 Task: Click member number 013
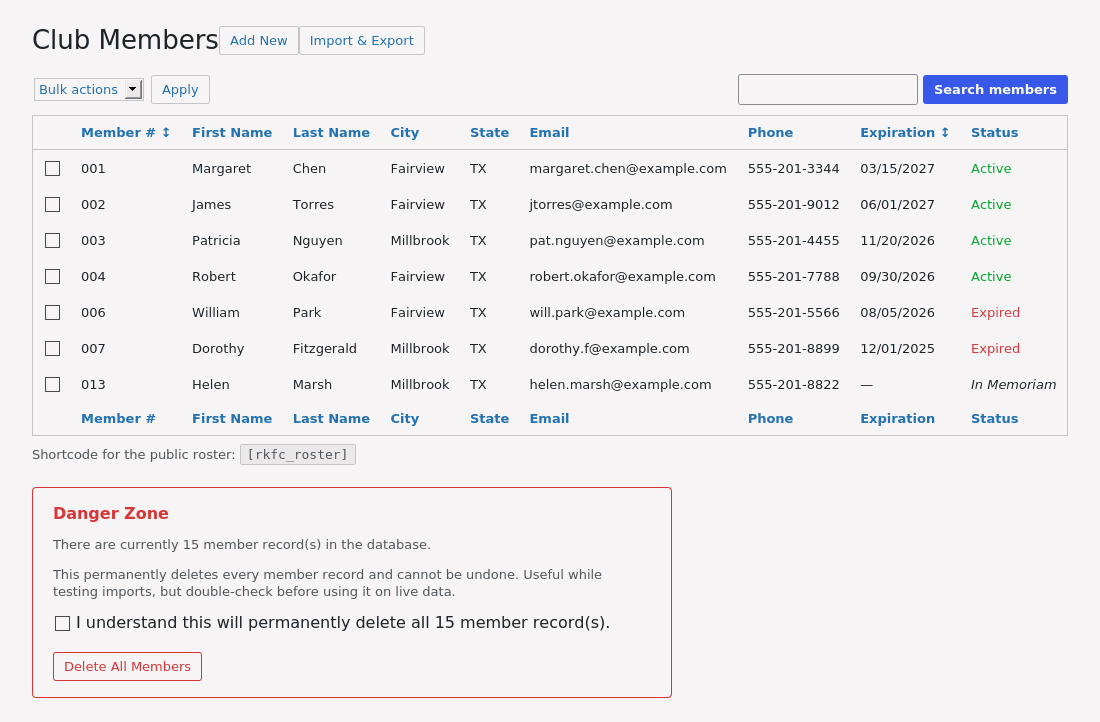pos(93,385)
